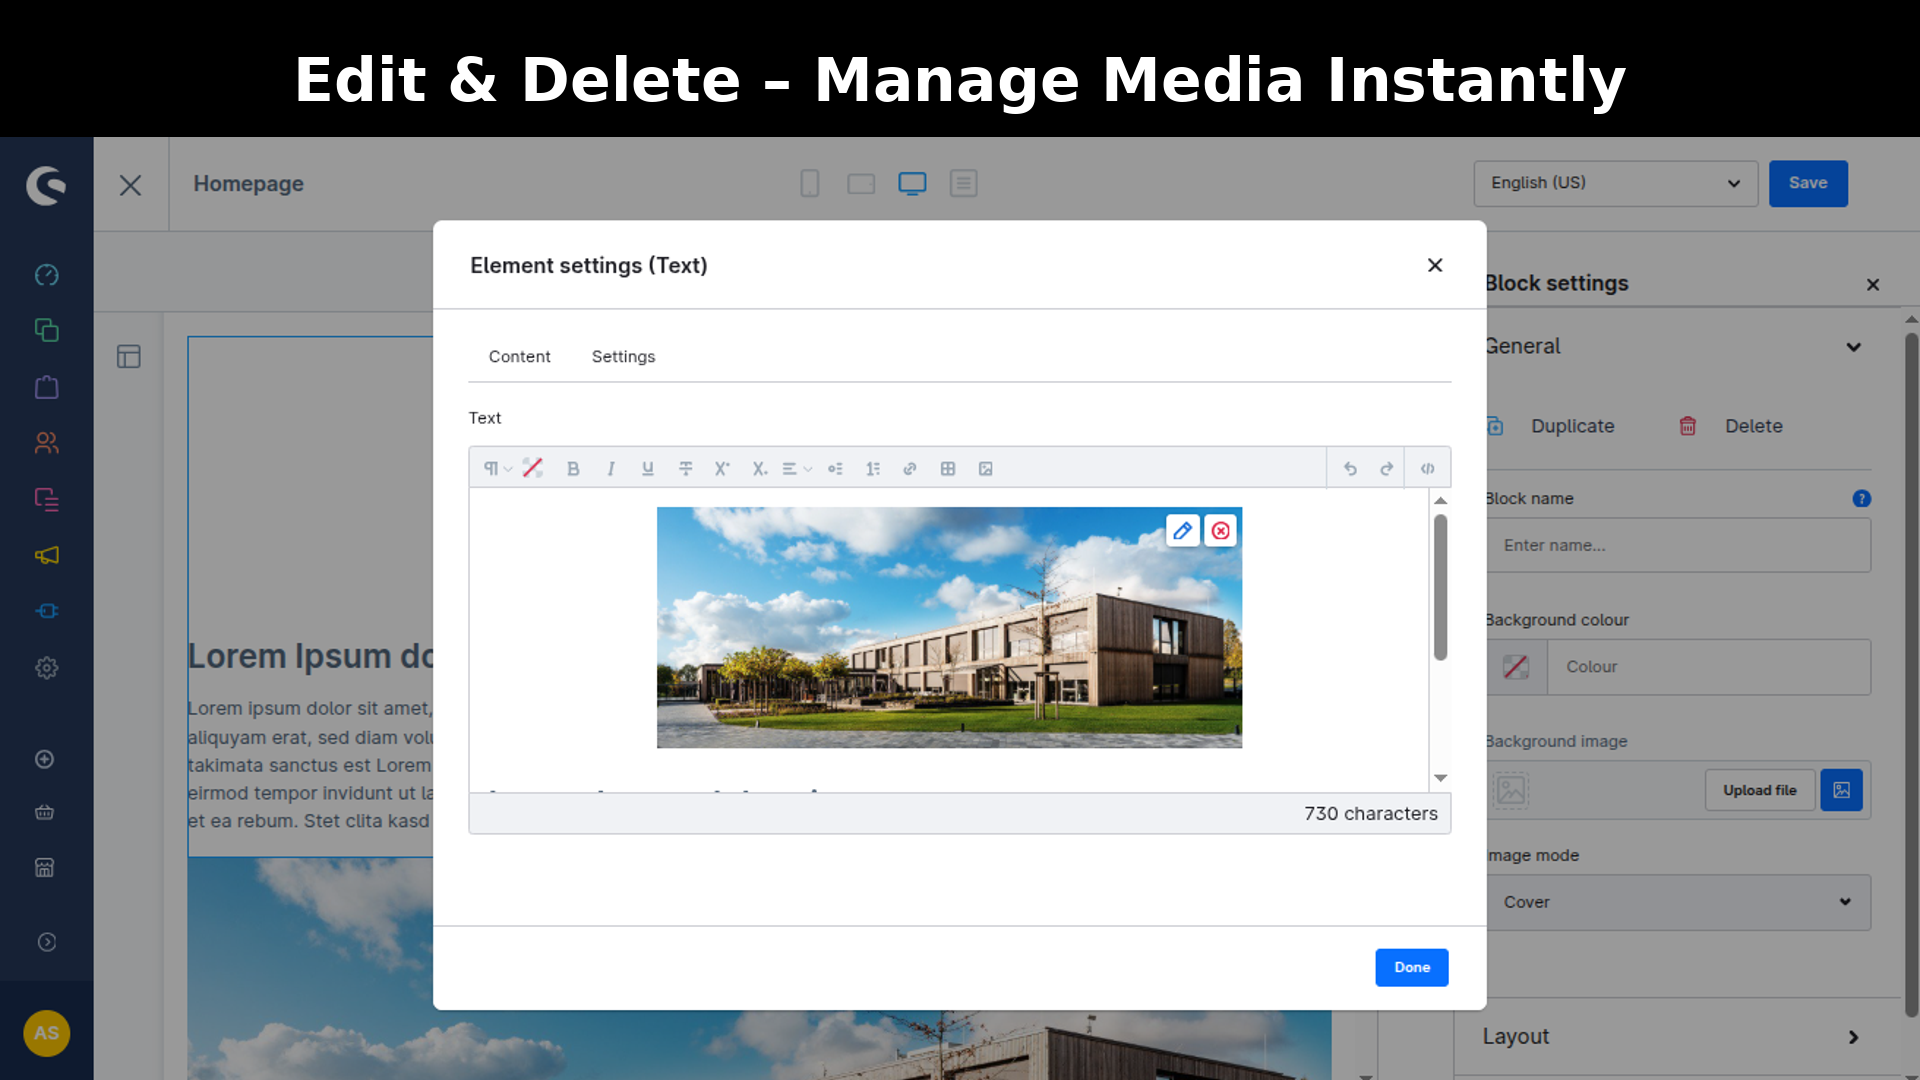Open the media library blue icon

pos(1841,790)
